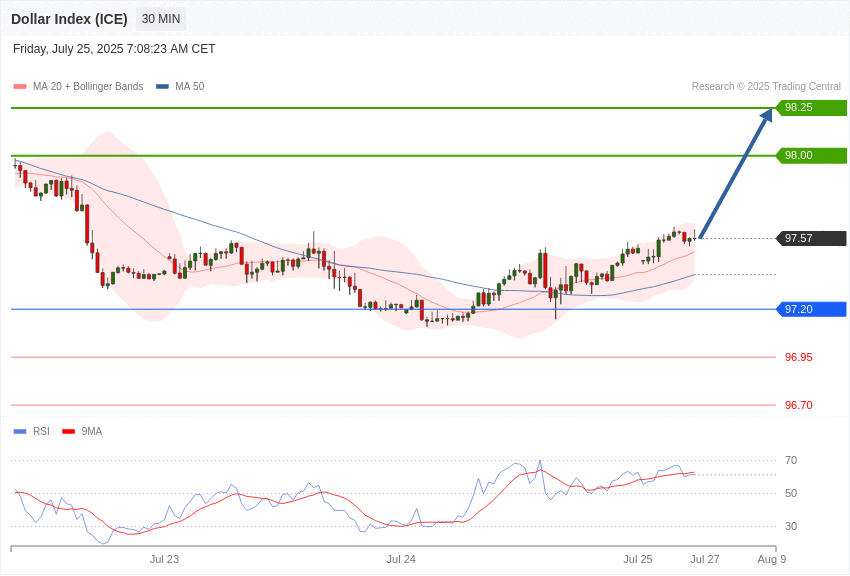Click the 'RSI' legend label
The height and width of the screenshot is (576, 850).
(41, 432)
